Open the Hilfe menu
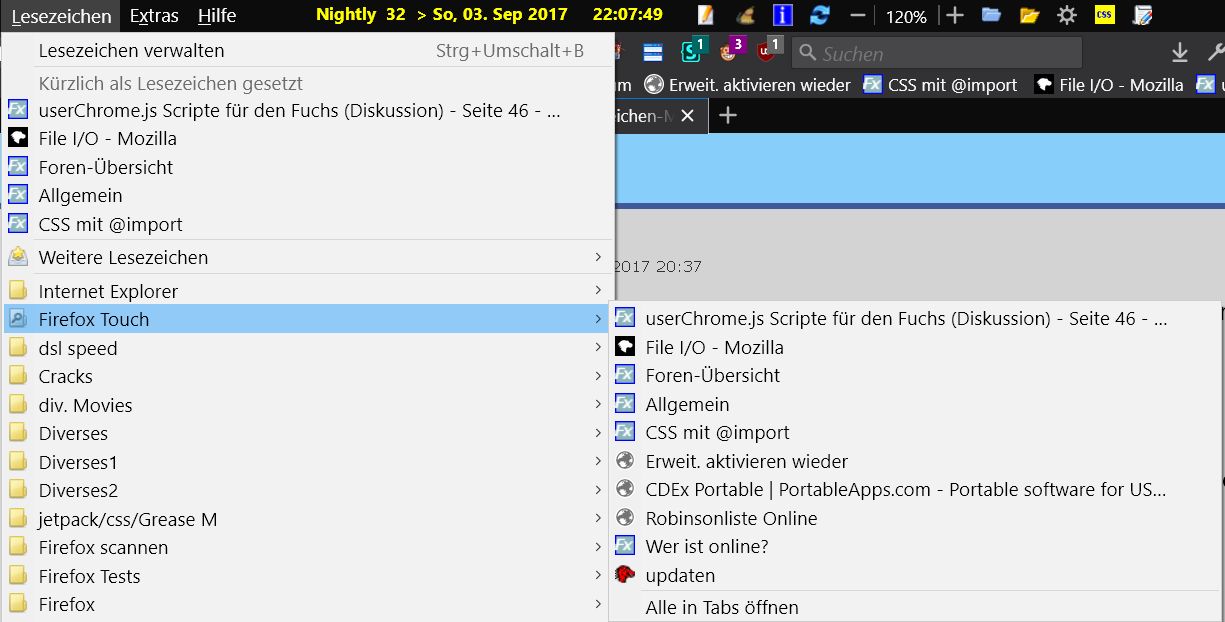 (217, 15)
